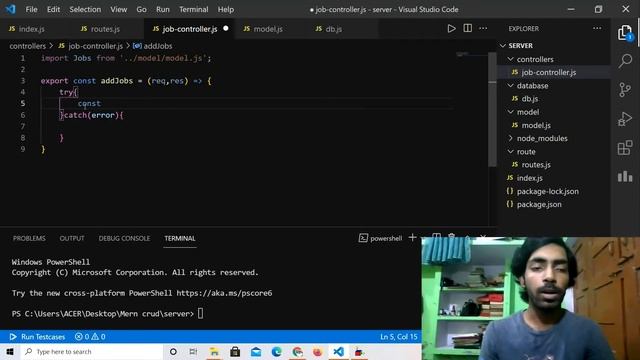Image resolution: width=640 pixels, height=360 pixels.
Task: Open job-controller.js in the Explorer tree
Action: click(x=549, y=72)
